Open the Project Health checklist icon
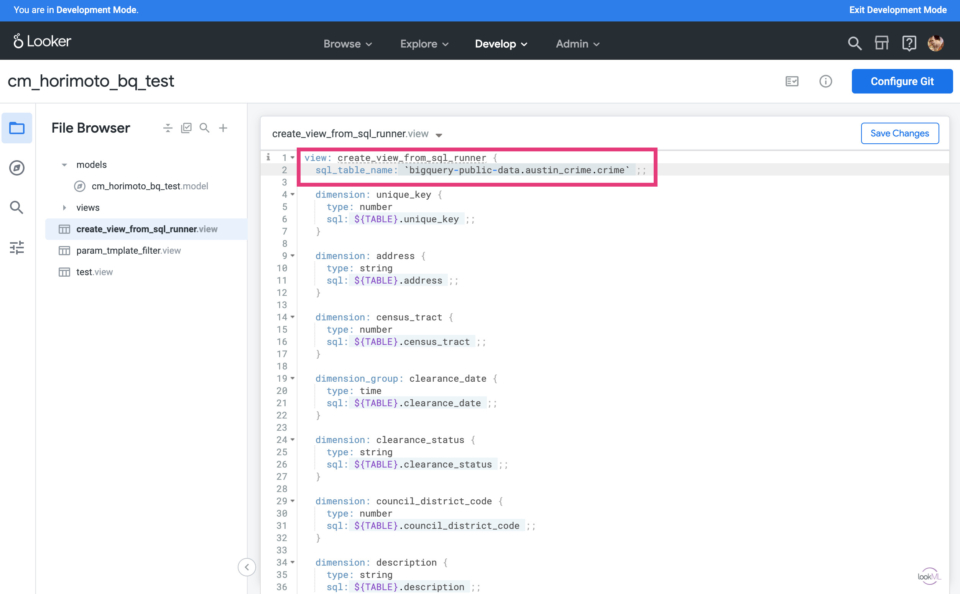Viewport: 960px width, 594px height. point(792,81)
